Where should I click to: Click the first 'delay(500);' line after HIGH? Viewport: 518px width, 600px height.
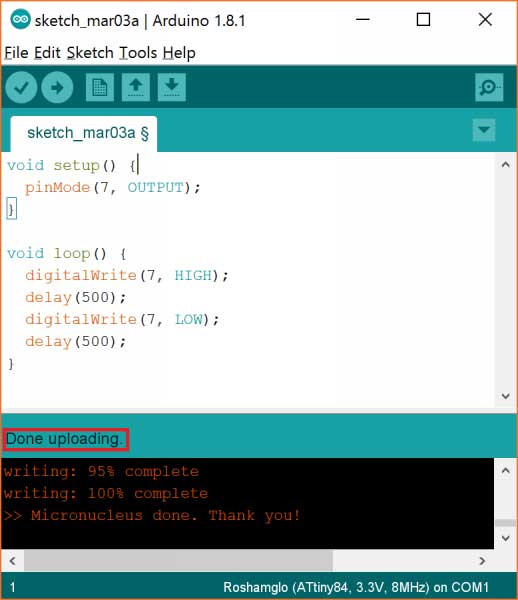coord(75,298)
